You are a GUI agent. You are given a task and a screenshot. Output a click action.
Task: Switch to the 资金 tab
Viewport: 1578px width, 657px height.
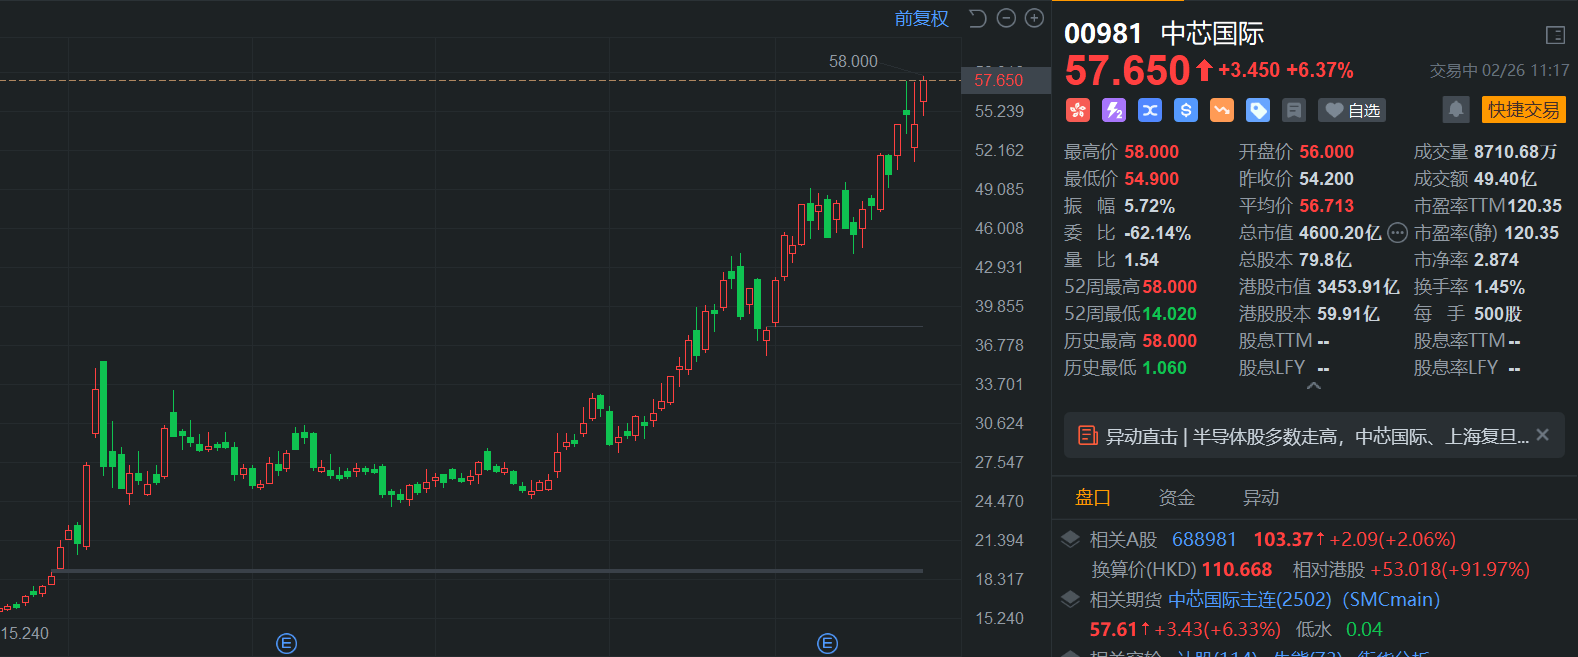(1176, 497)
